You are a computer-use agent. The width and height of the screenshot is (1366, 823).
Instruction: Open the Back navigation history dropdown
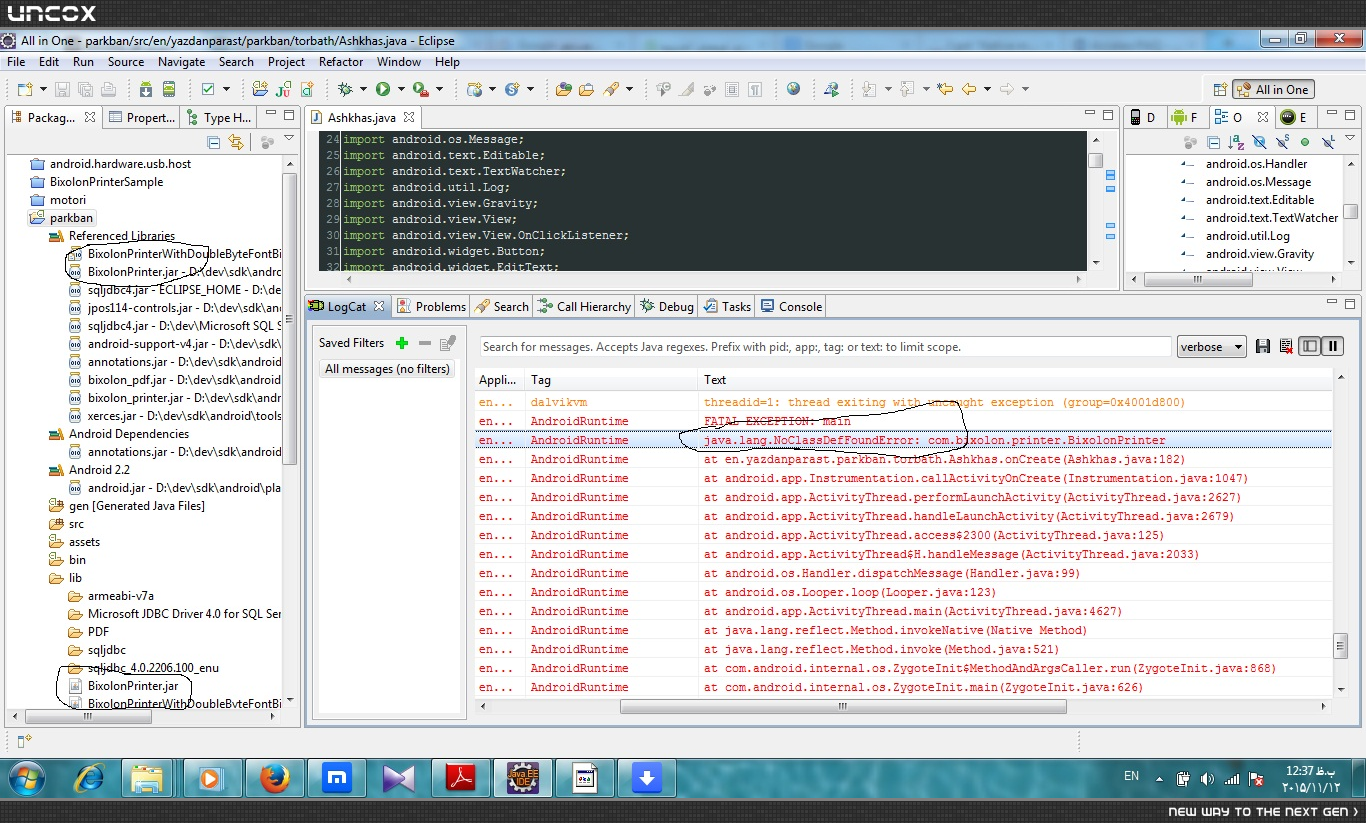tap(986, 89)
